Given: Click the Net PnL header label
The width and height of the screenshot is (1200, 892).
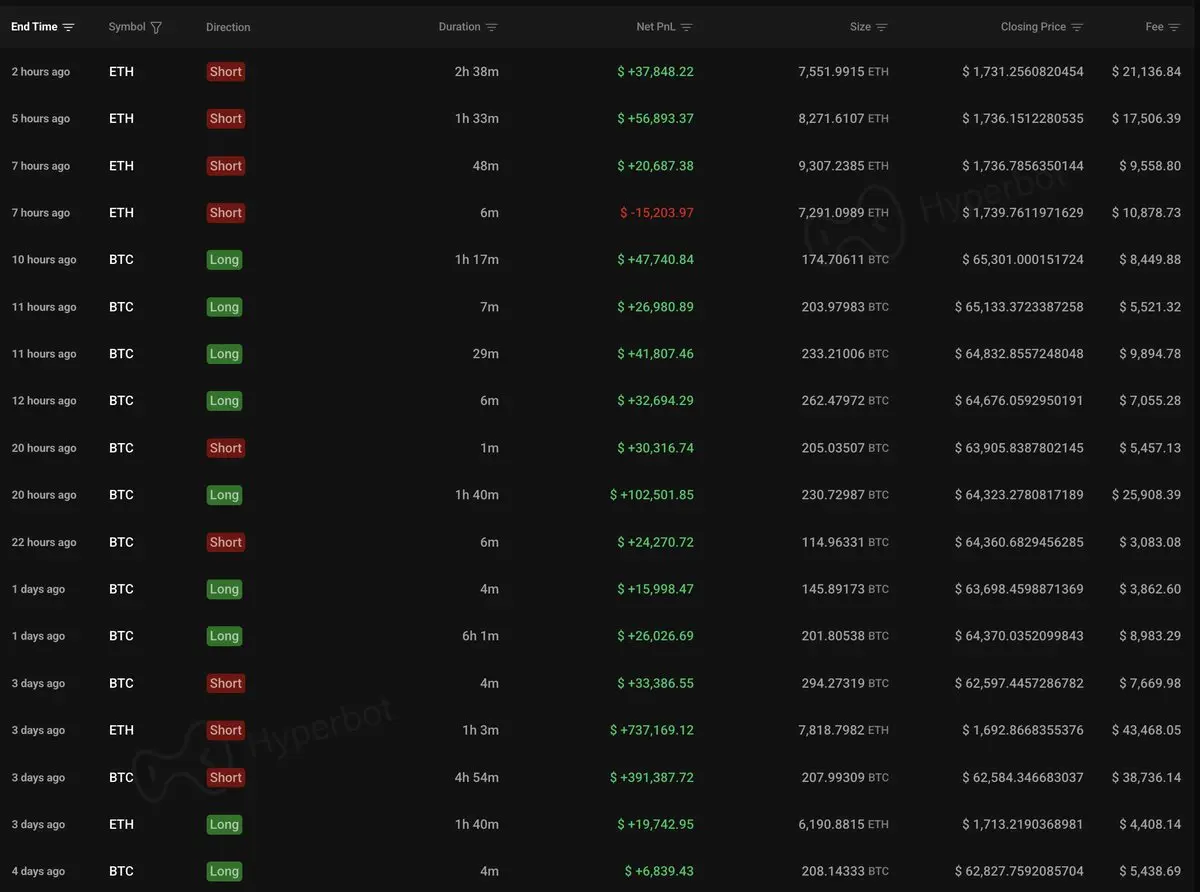Looking at the screenshot, I should pyautogui.click(x=656, y=27).
